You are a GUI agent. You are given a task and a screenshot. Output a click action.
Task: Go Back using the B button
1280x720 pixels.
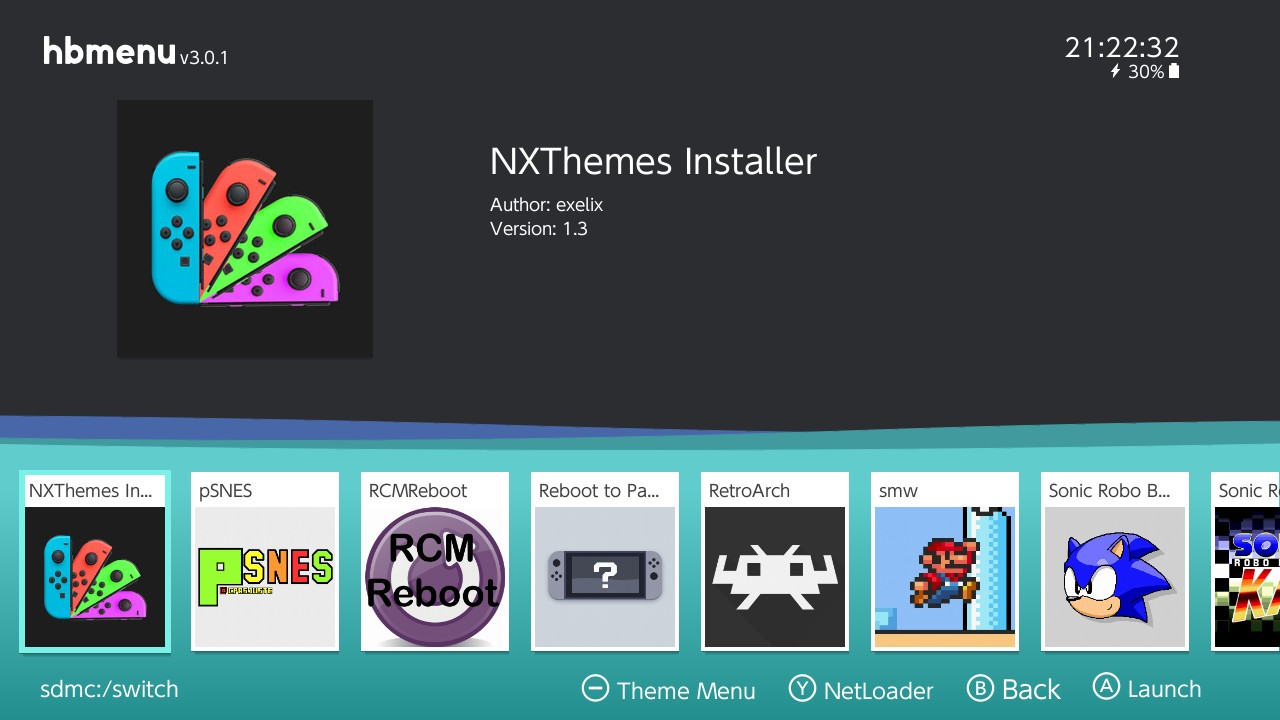pyautogui.click(x=1014, y=690)
